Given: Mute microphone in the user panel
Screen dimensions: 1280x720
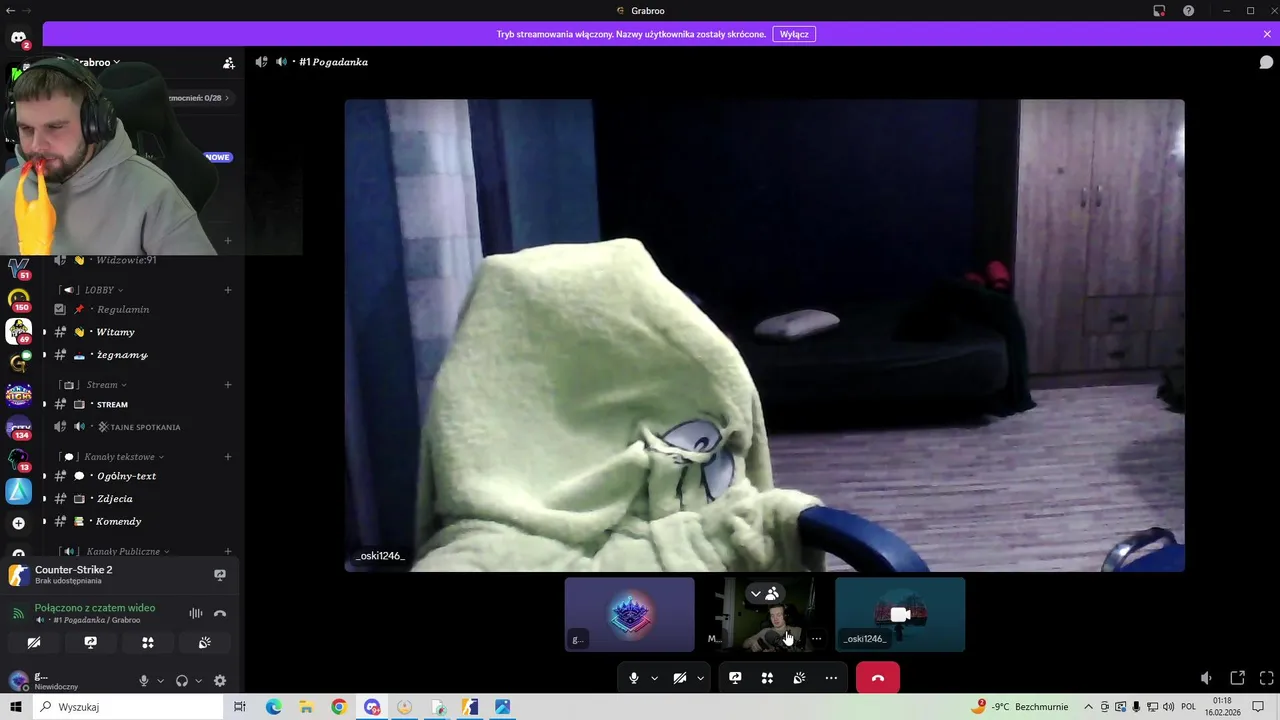Looking at the screenshot, I should coord(144,681).
